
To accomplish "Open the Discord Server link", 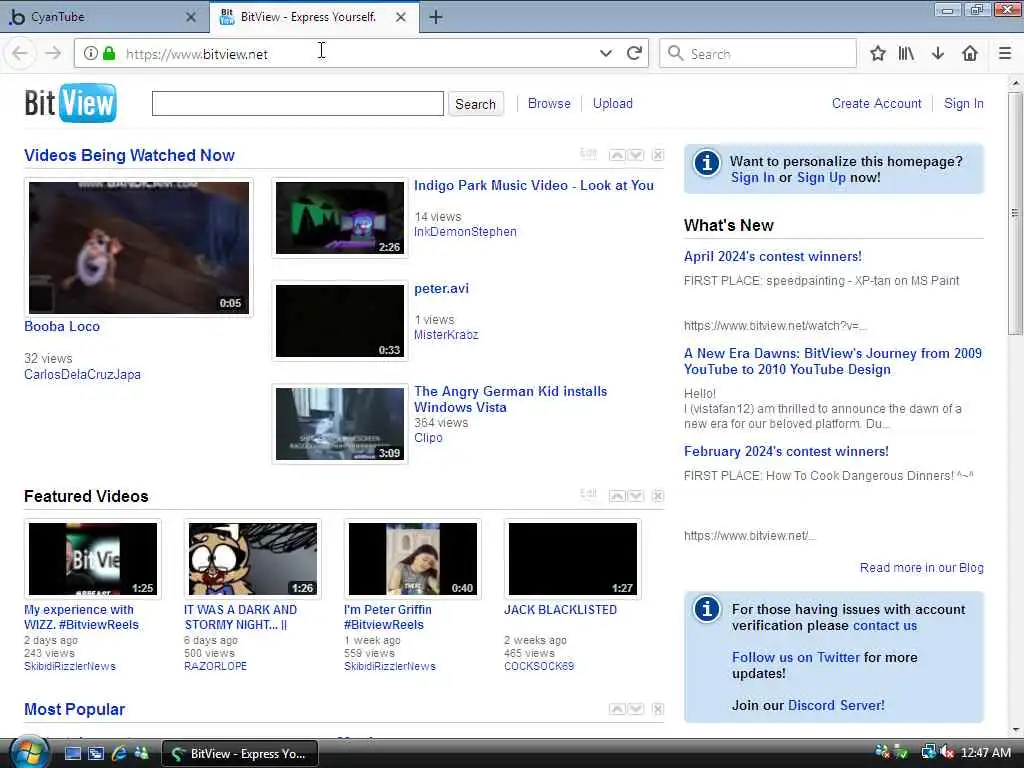I will click(836, 705).
